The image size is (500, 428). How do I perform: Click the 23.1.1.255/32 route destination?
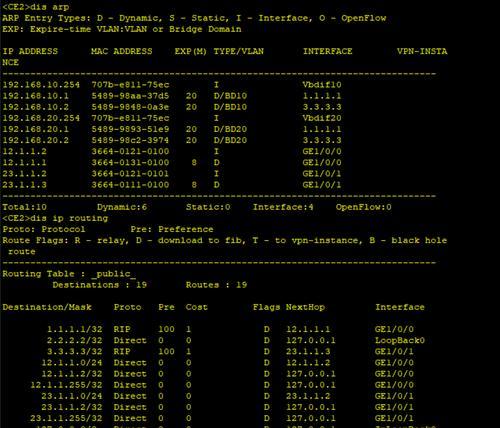66,418
